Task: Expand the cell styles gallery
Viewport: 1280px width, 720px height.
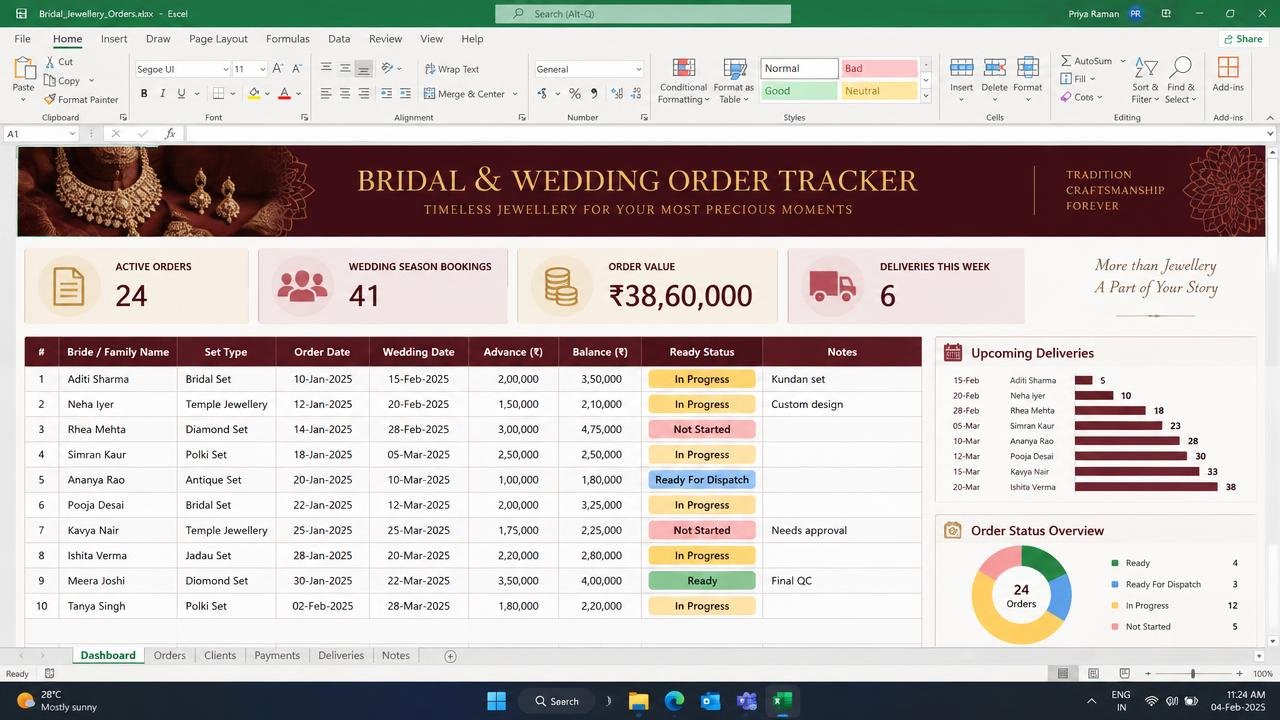Action: (x=926, y=96)
